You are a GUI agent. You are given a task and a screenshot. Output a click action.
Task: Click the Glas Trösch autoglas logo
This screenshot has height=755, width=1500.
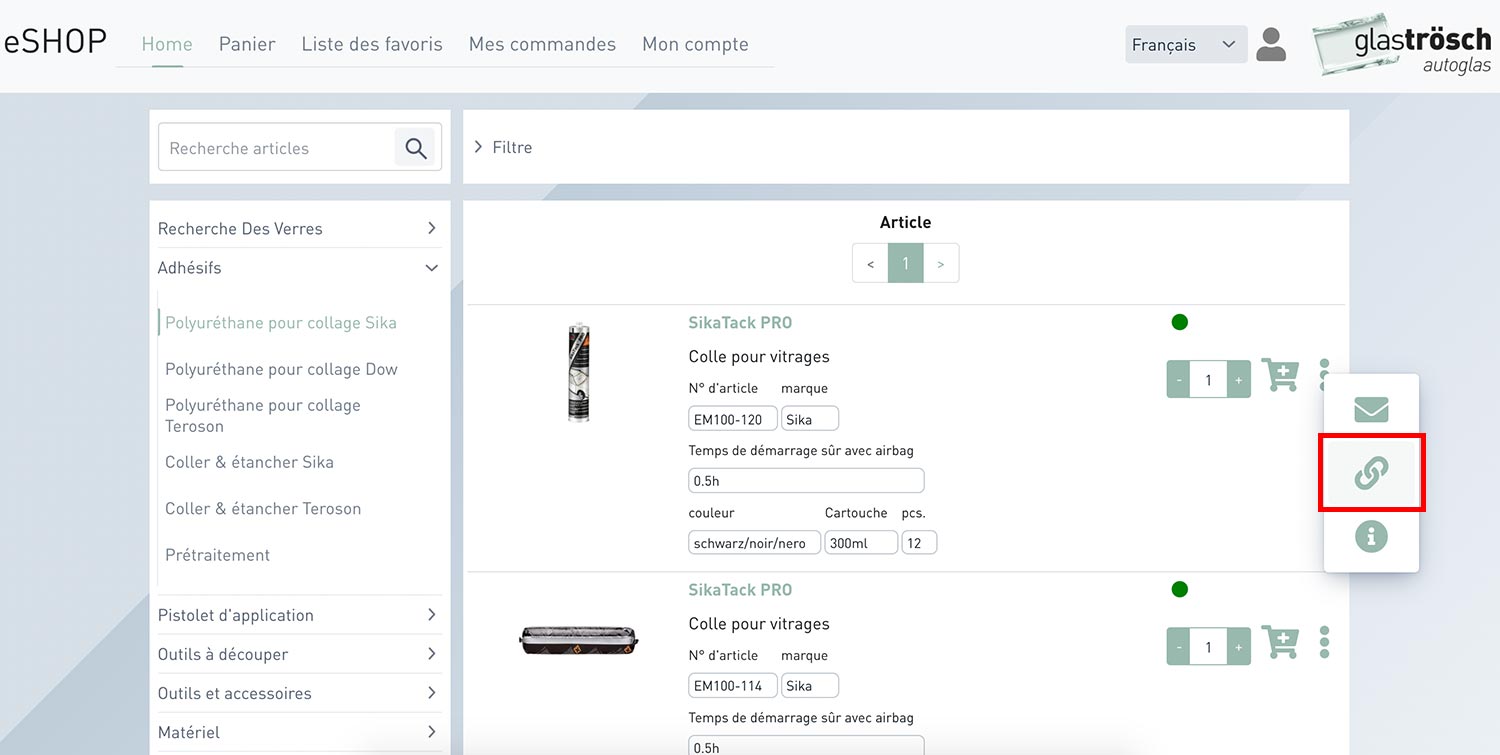(x=1402, y=45)
